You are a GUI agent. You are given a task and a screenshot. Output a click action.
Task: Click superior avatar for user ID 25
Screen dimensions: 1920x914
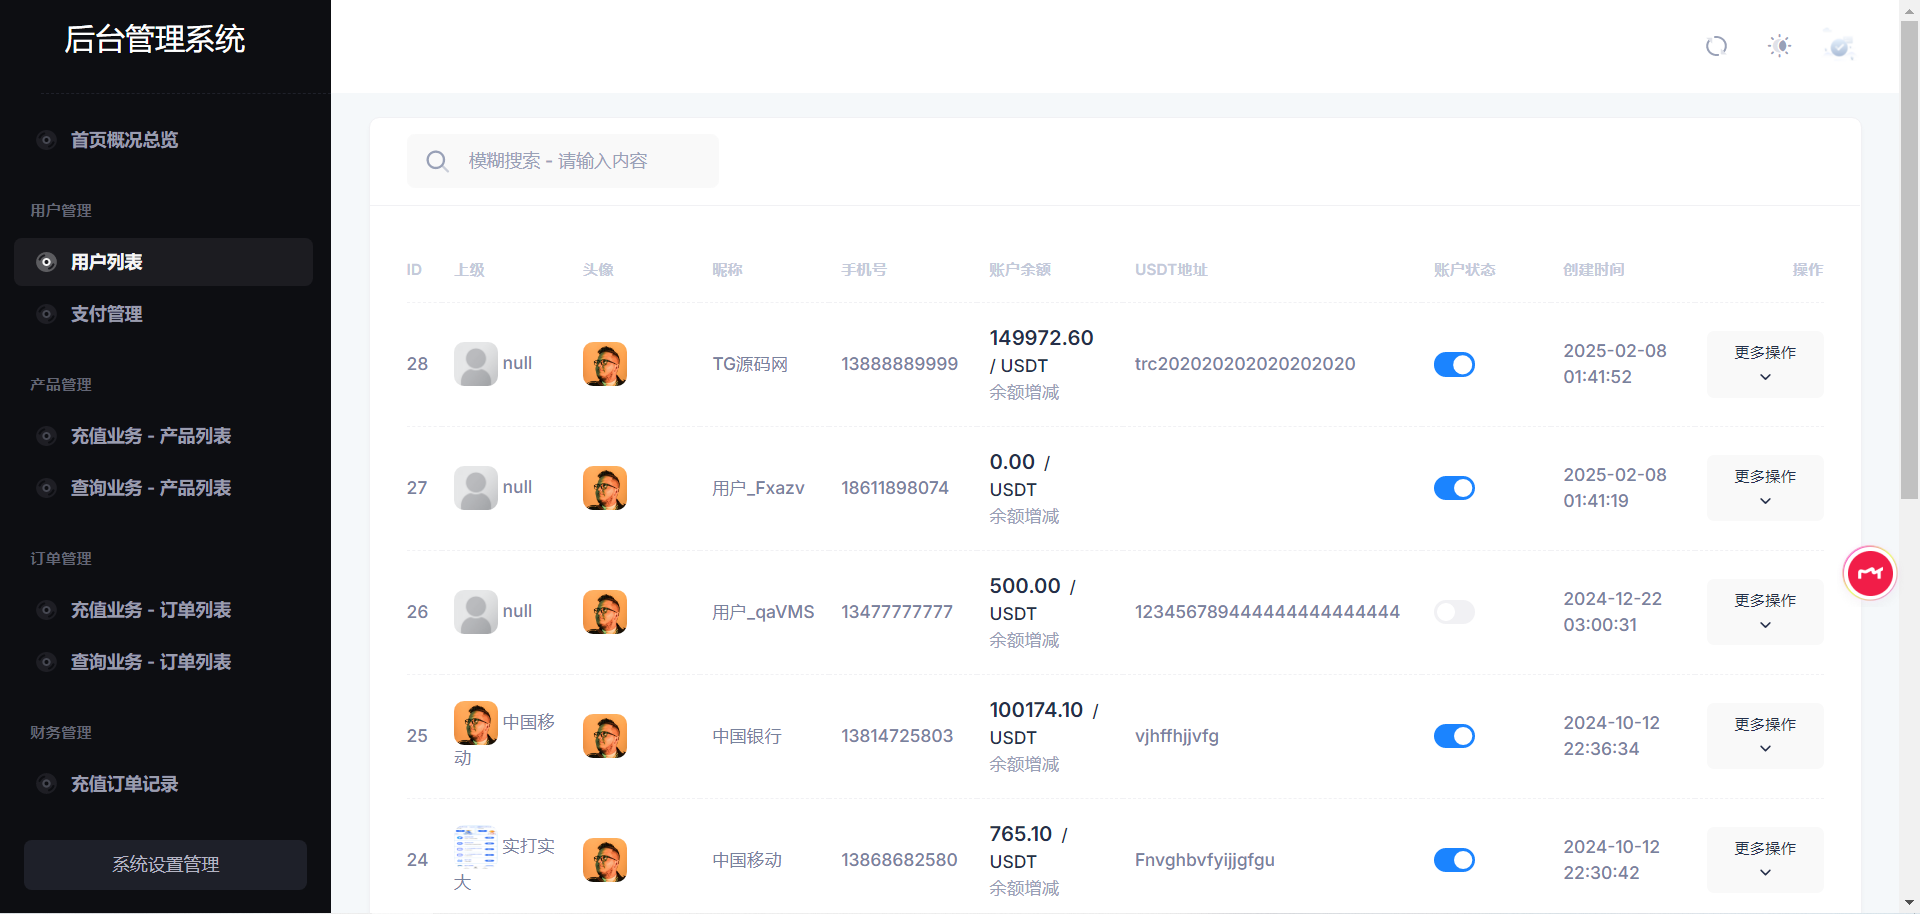pos(476,722)
